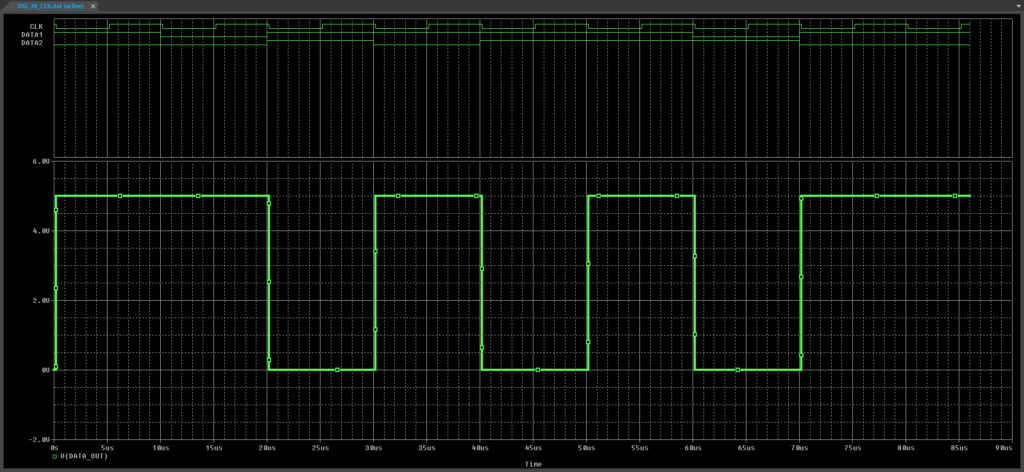The height and width of the screenshot is (472, 1024).
Task: Click the 2.0V y-axis label
Action: pos(40,300)
